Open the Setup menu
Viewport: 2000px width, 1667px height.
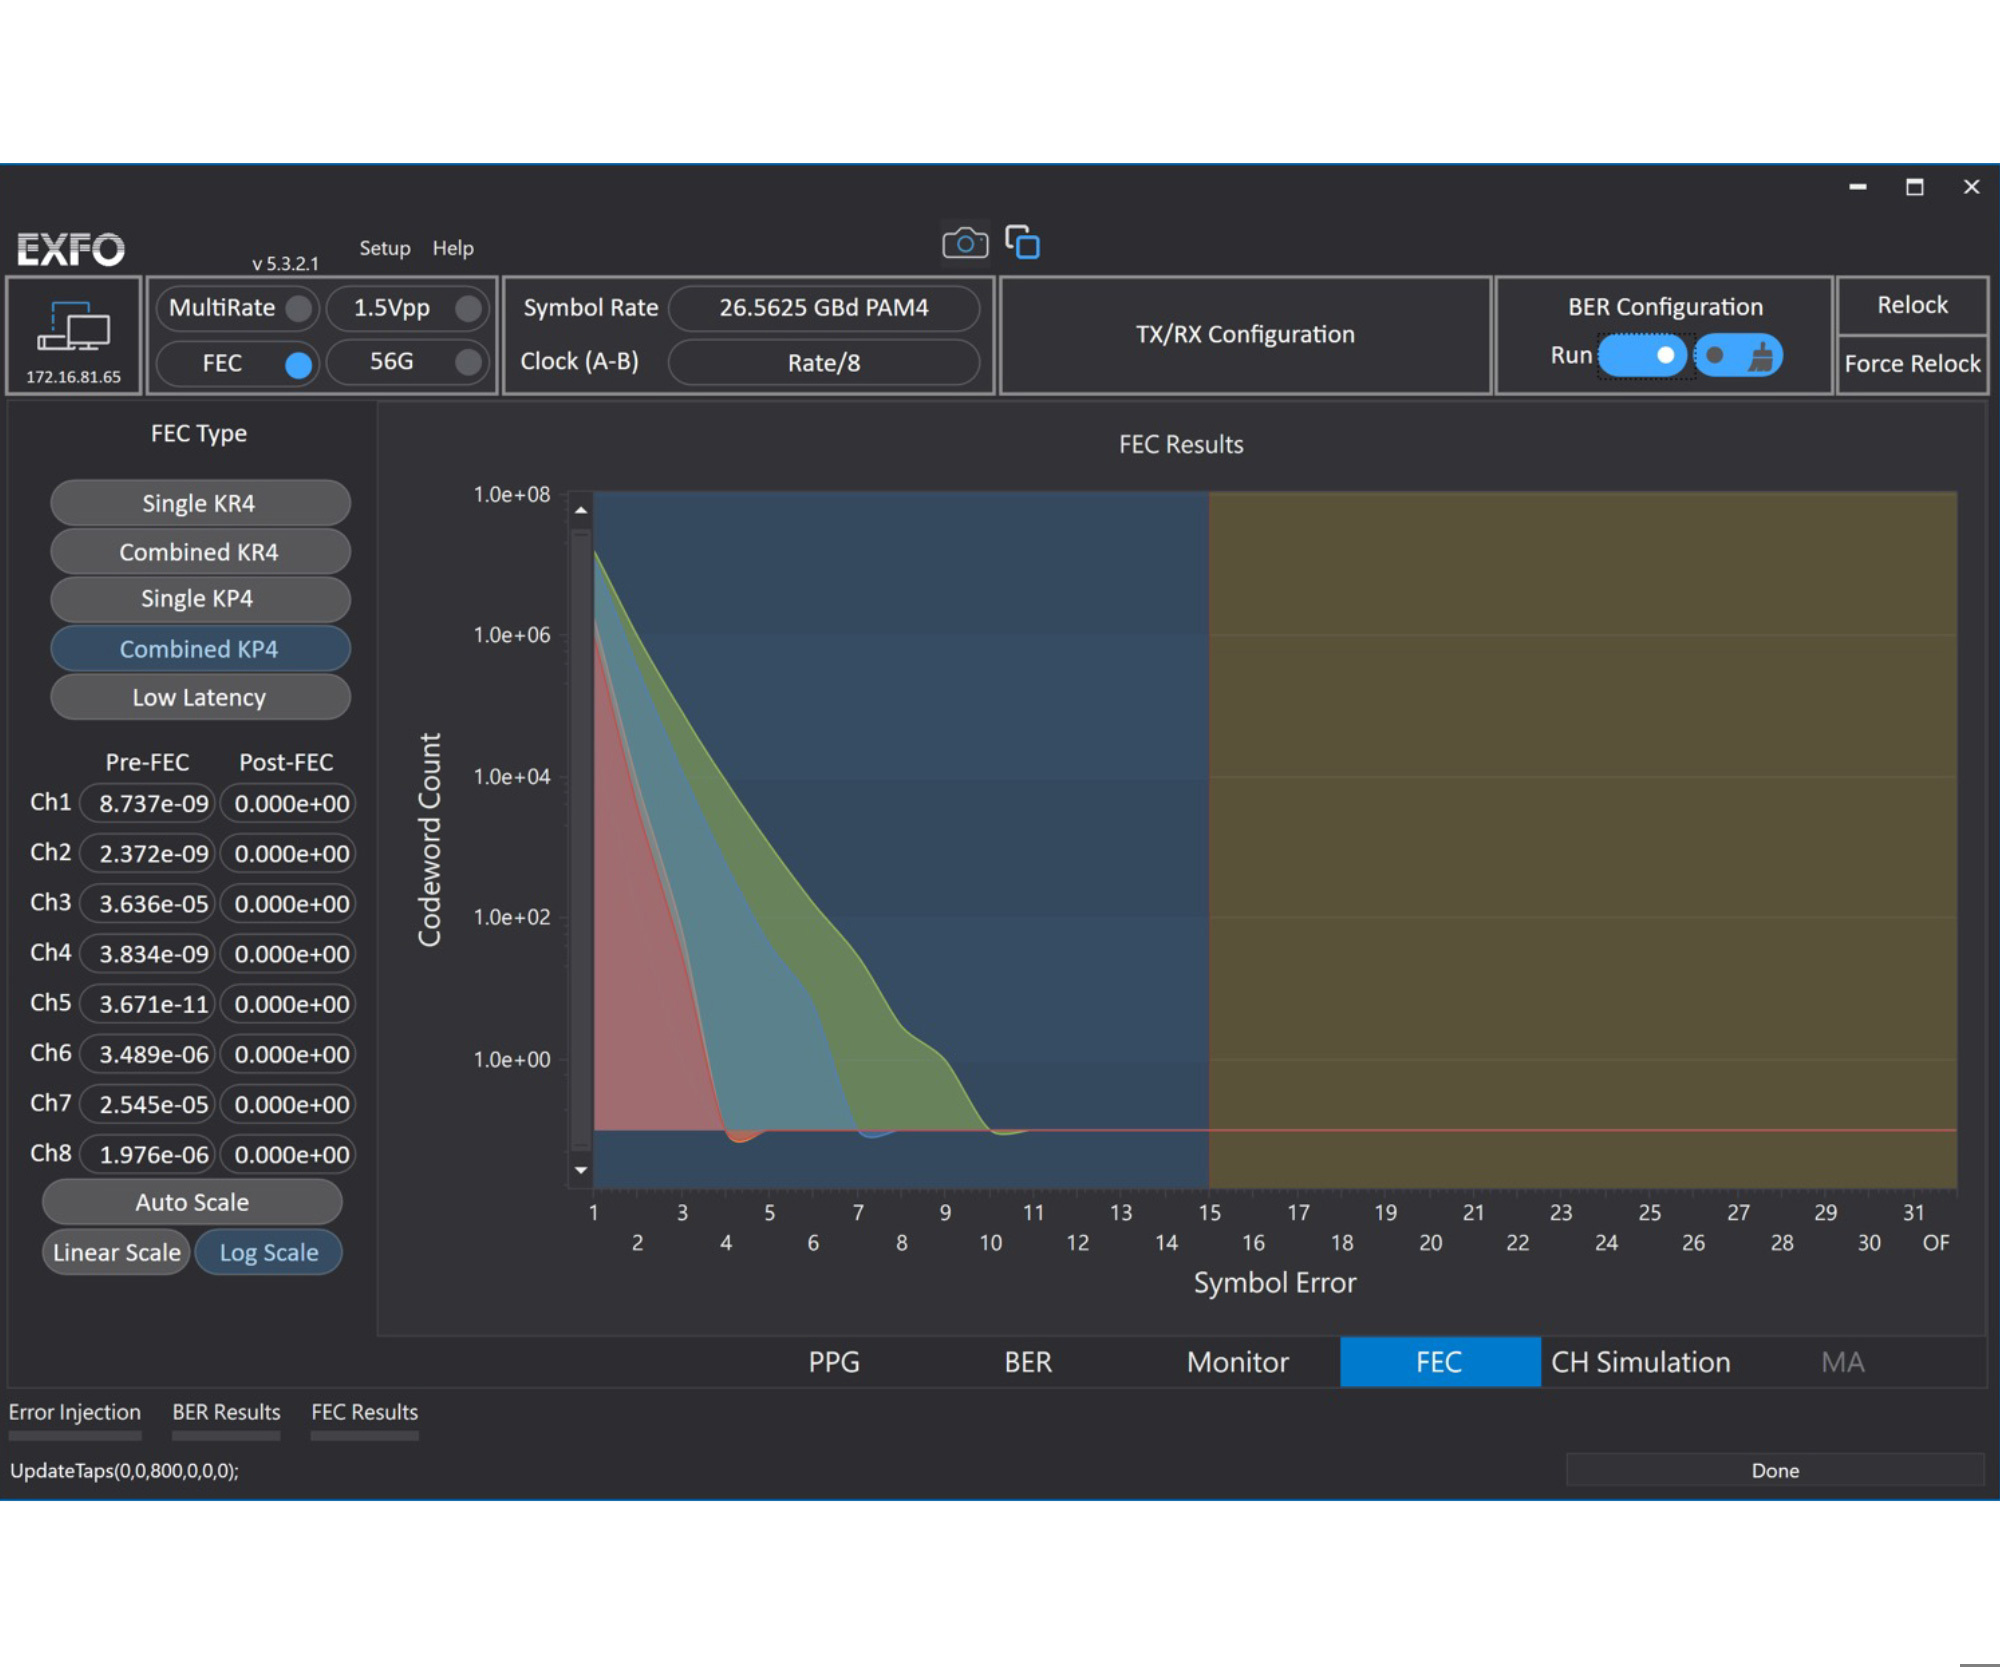pos(384,248)
